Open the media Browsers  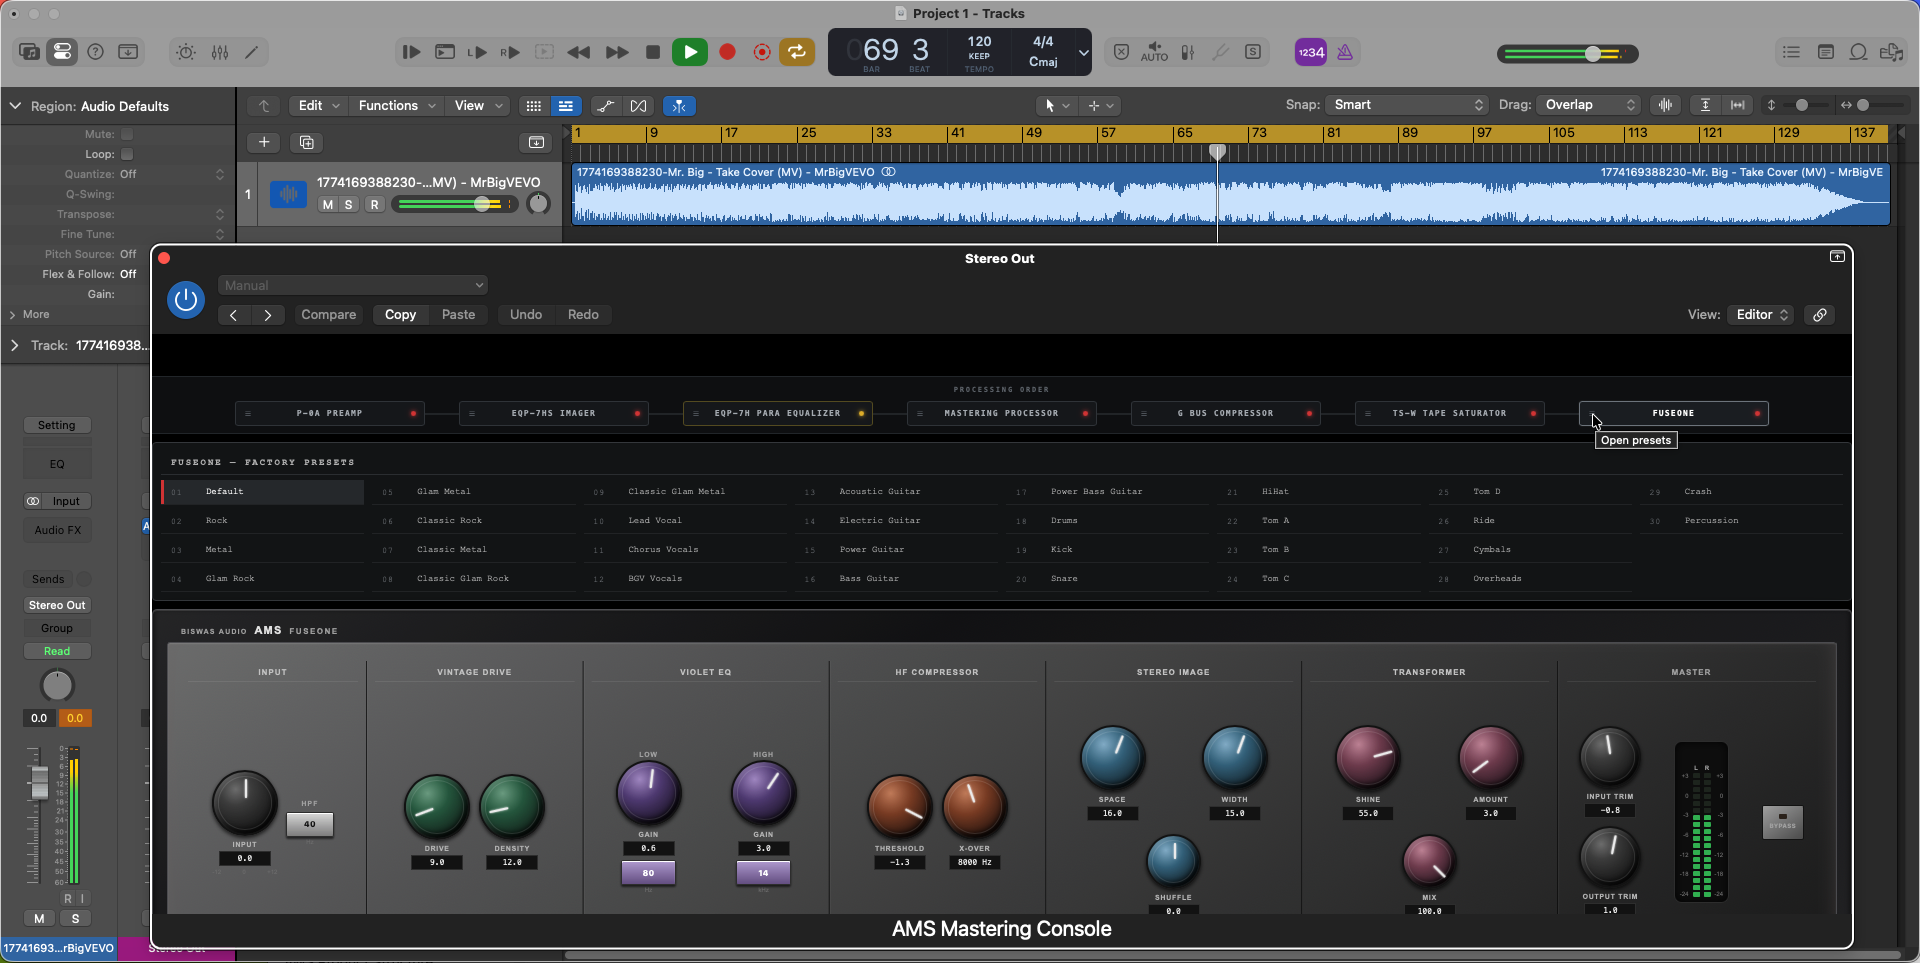1891,52
